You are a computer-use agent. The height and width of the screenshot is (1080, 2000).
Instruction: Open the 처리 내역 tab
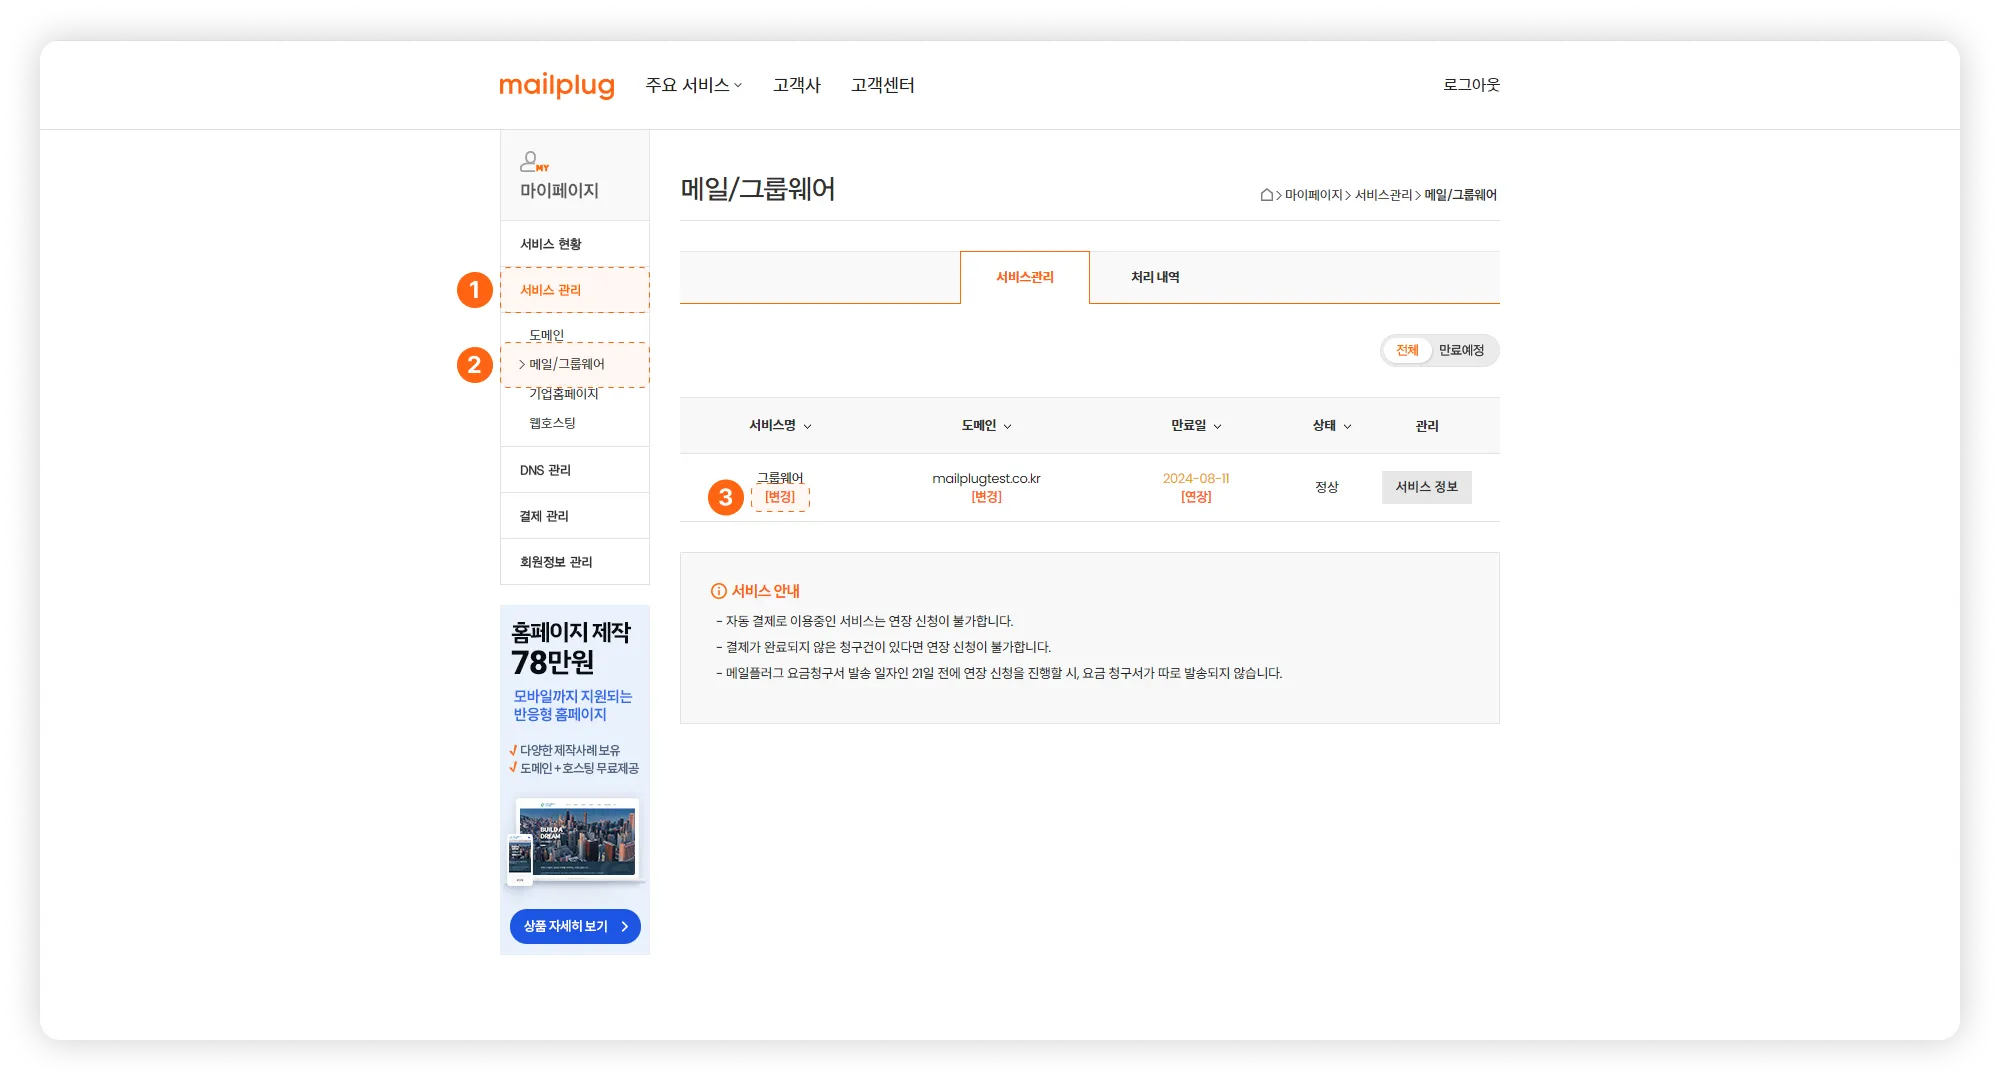point(1155,277)
